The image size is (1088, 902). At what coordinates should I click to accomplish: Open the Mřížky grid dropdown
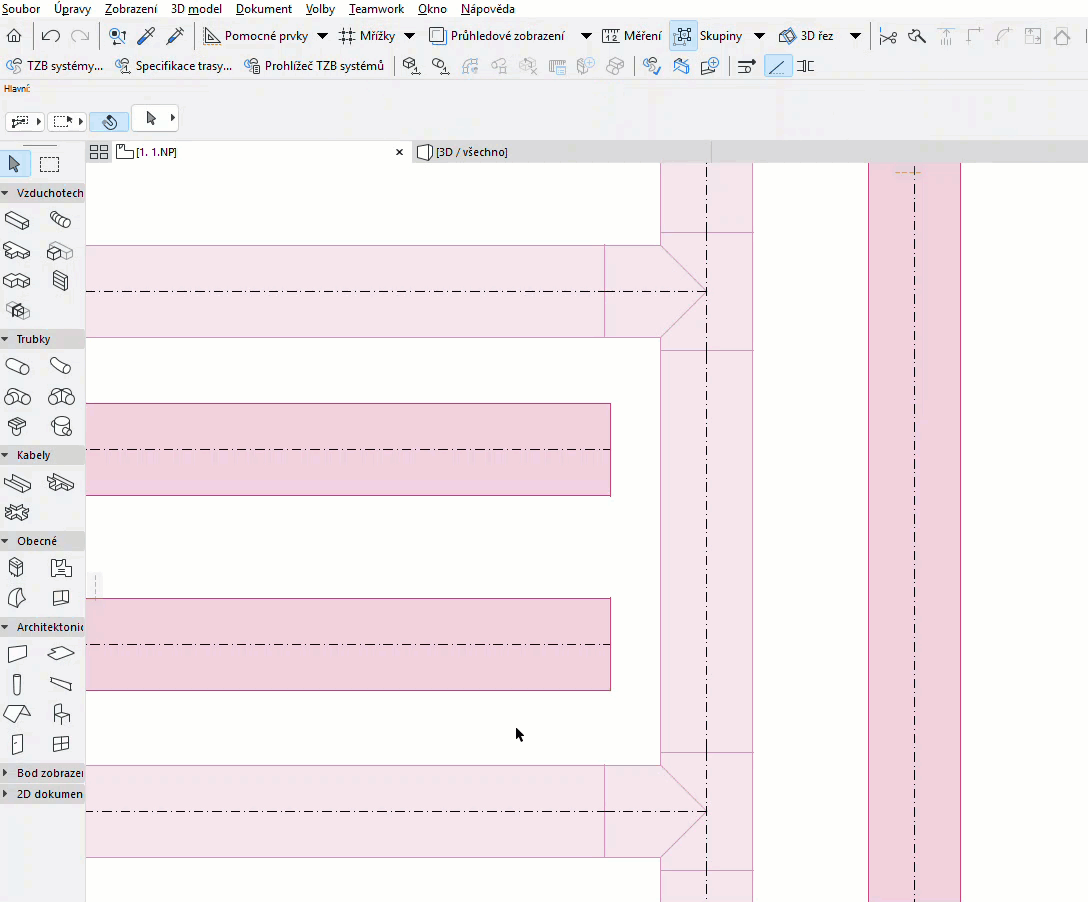(x=409, y=34)
